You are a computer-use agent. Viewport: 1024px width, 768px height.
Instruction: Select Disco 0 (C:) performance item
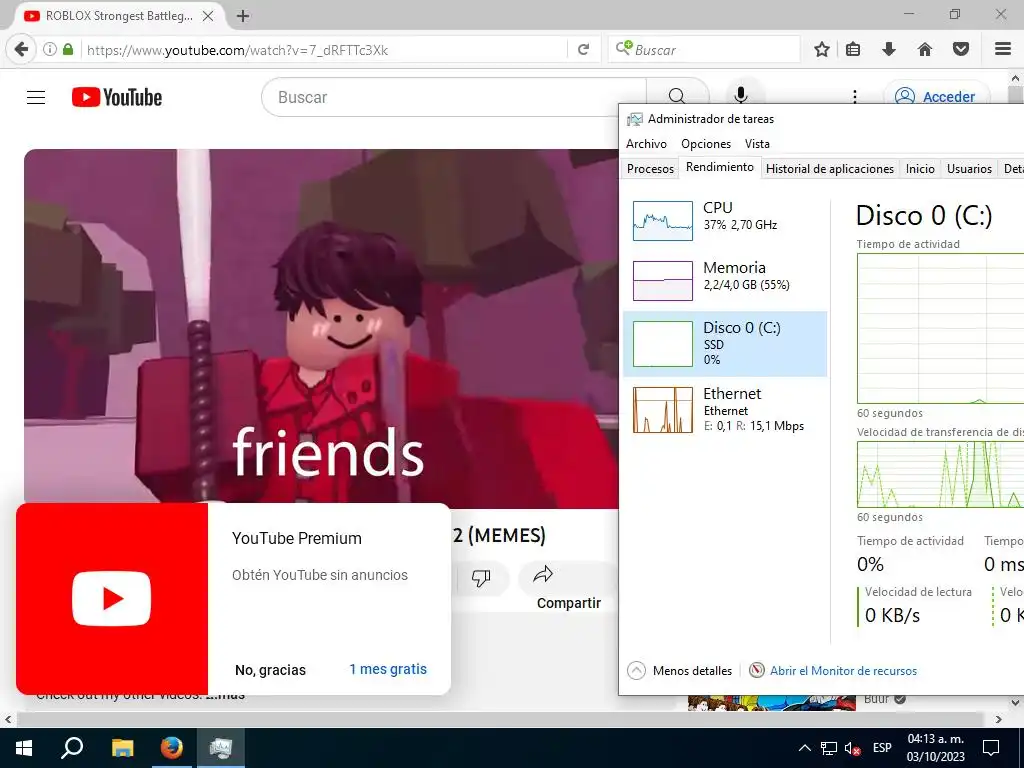(x=725, y=344)
